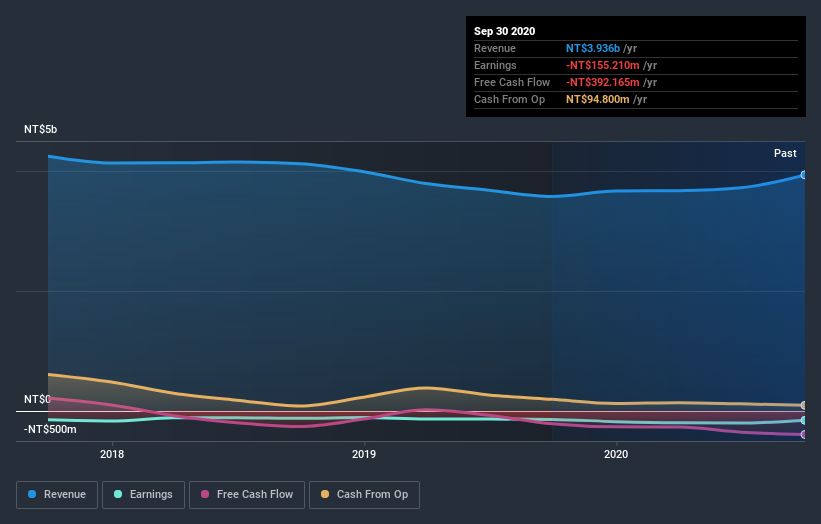Click the 2019 axis label
This screenshot has width=821, height=524.
click(364, 454)
